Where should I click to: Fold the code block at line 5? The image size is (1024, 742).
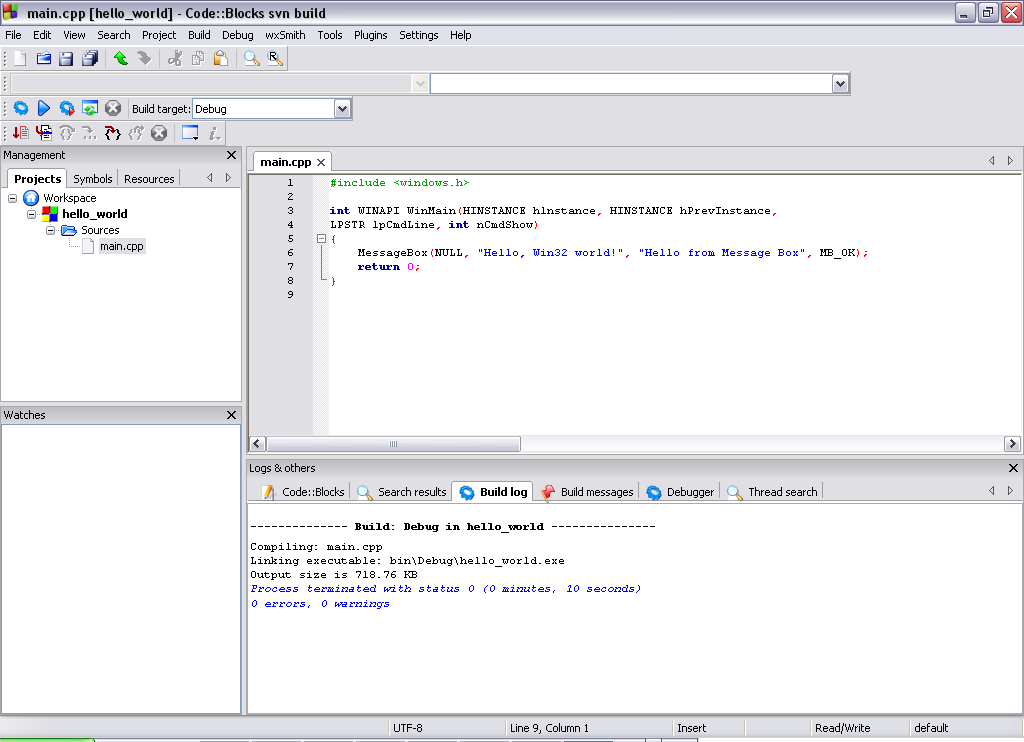coord(320,239)
